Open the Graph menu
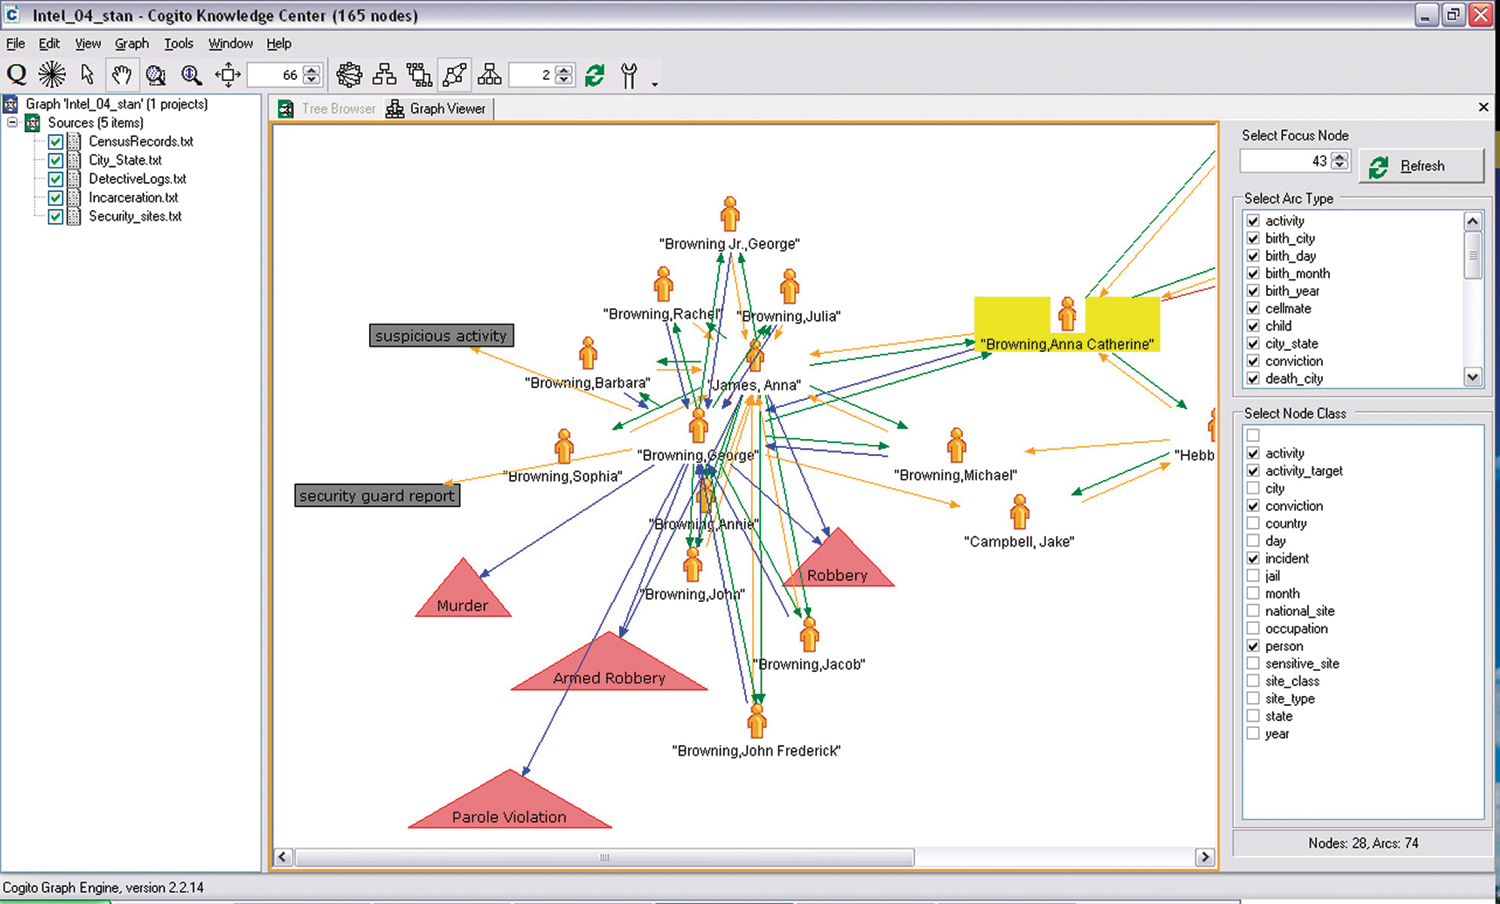 (131, 44)
